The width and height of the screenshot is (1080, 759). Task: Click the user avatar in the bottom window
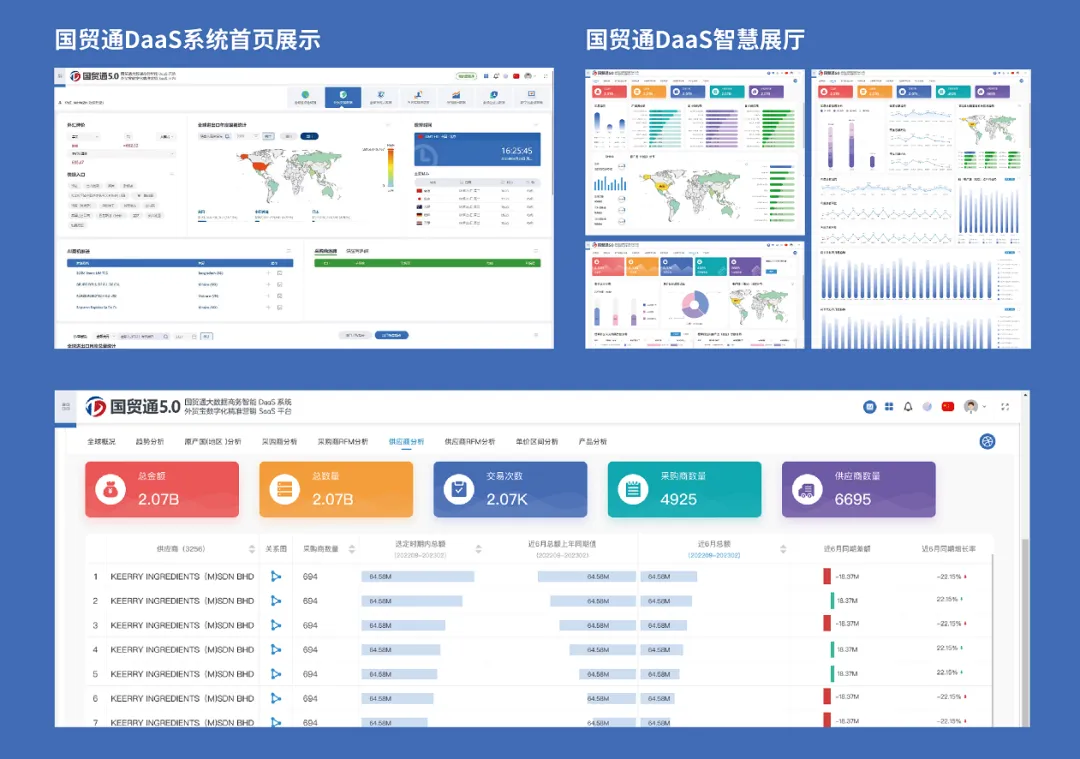tap(971, 406)
